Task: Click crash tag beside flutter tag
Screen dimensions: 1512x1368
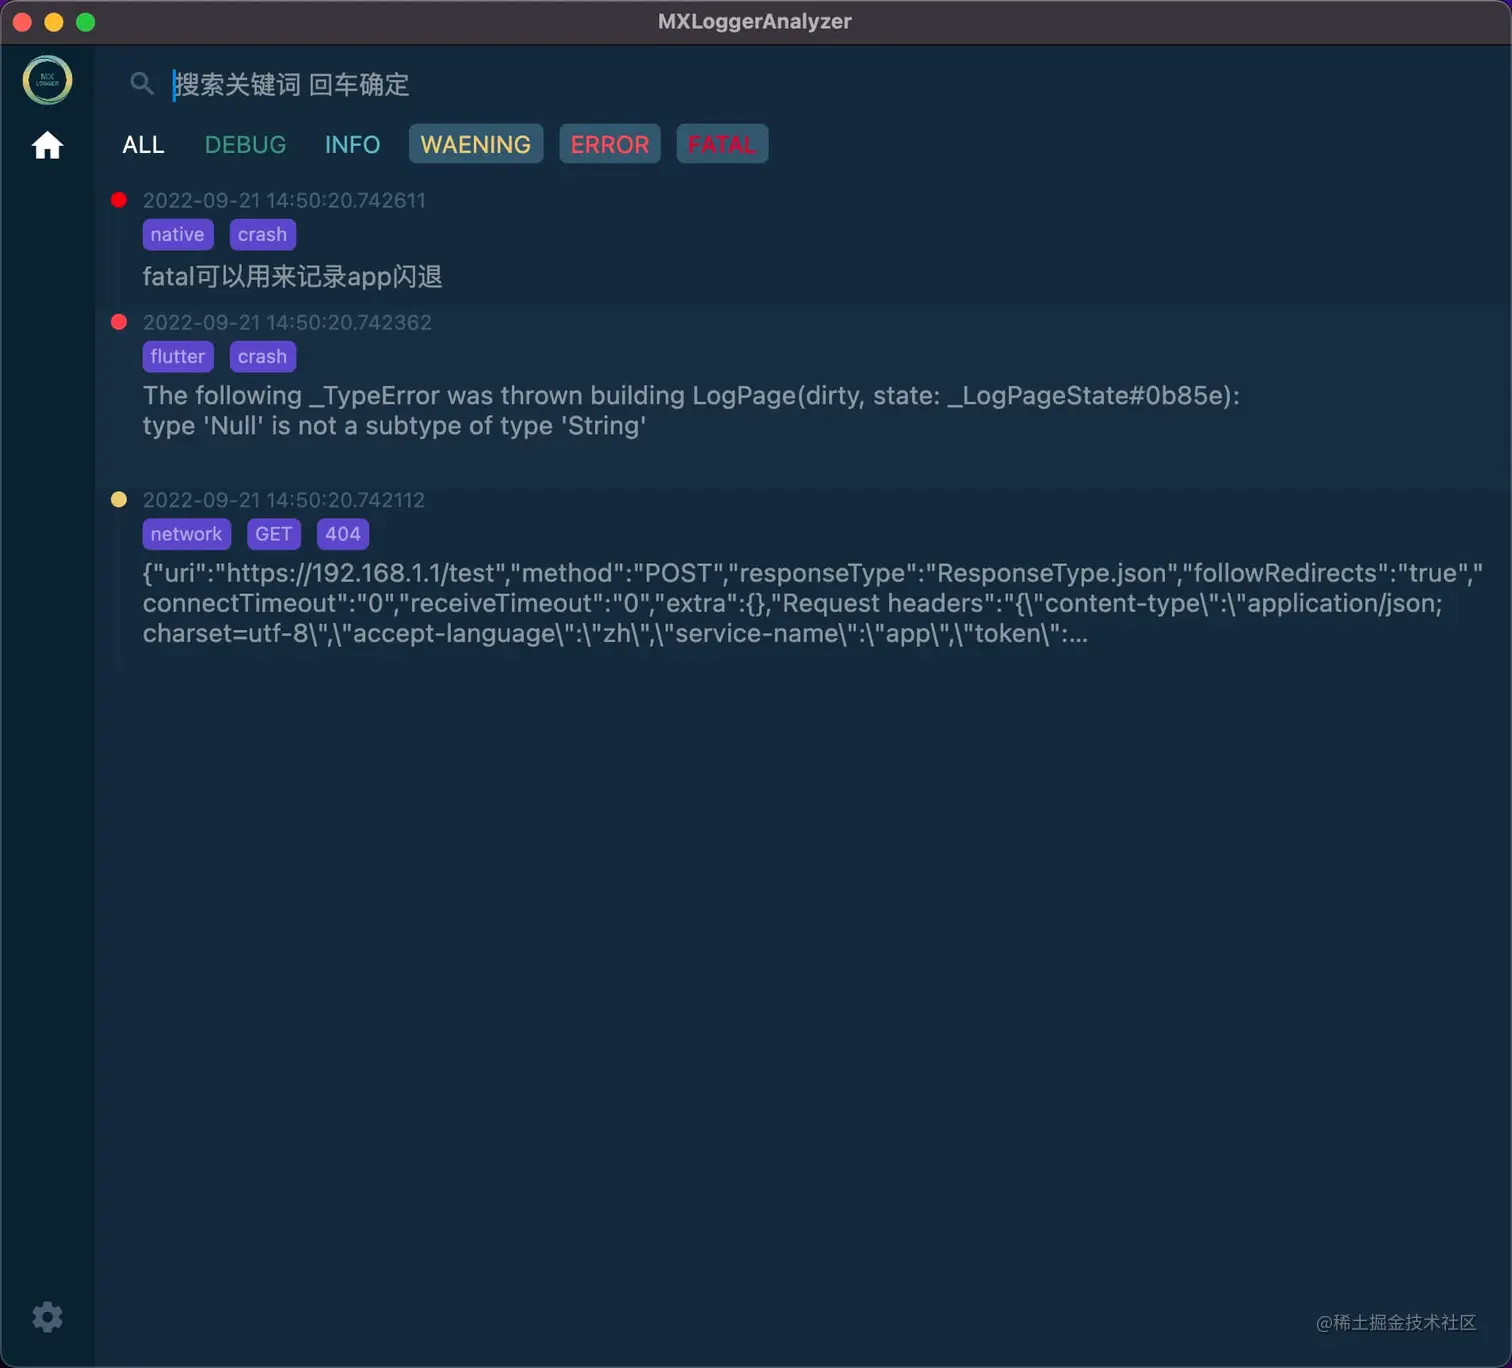Action: click(x=262, y=356)
